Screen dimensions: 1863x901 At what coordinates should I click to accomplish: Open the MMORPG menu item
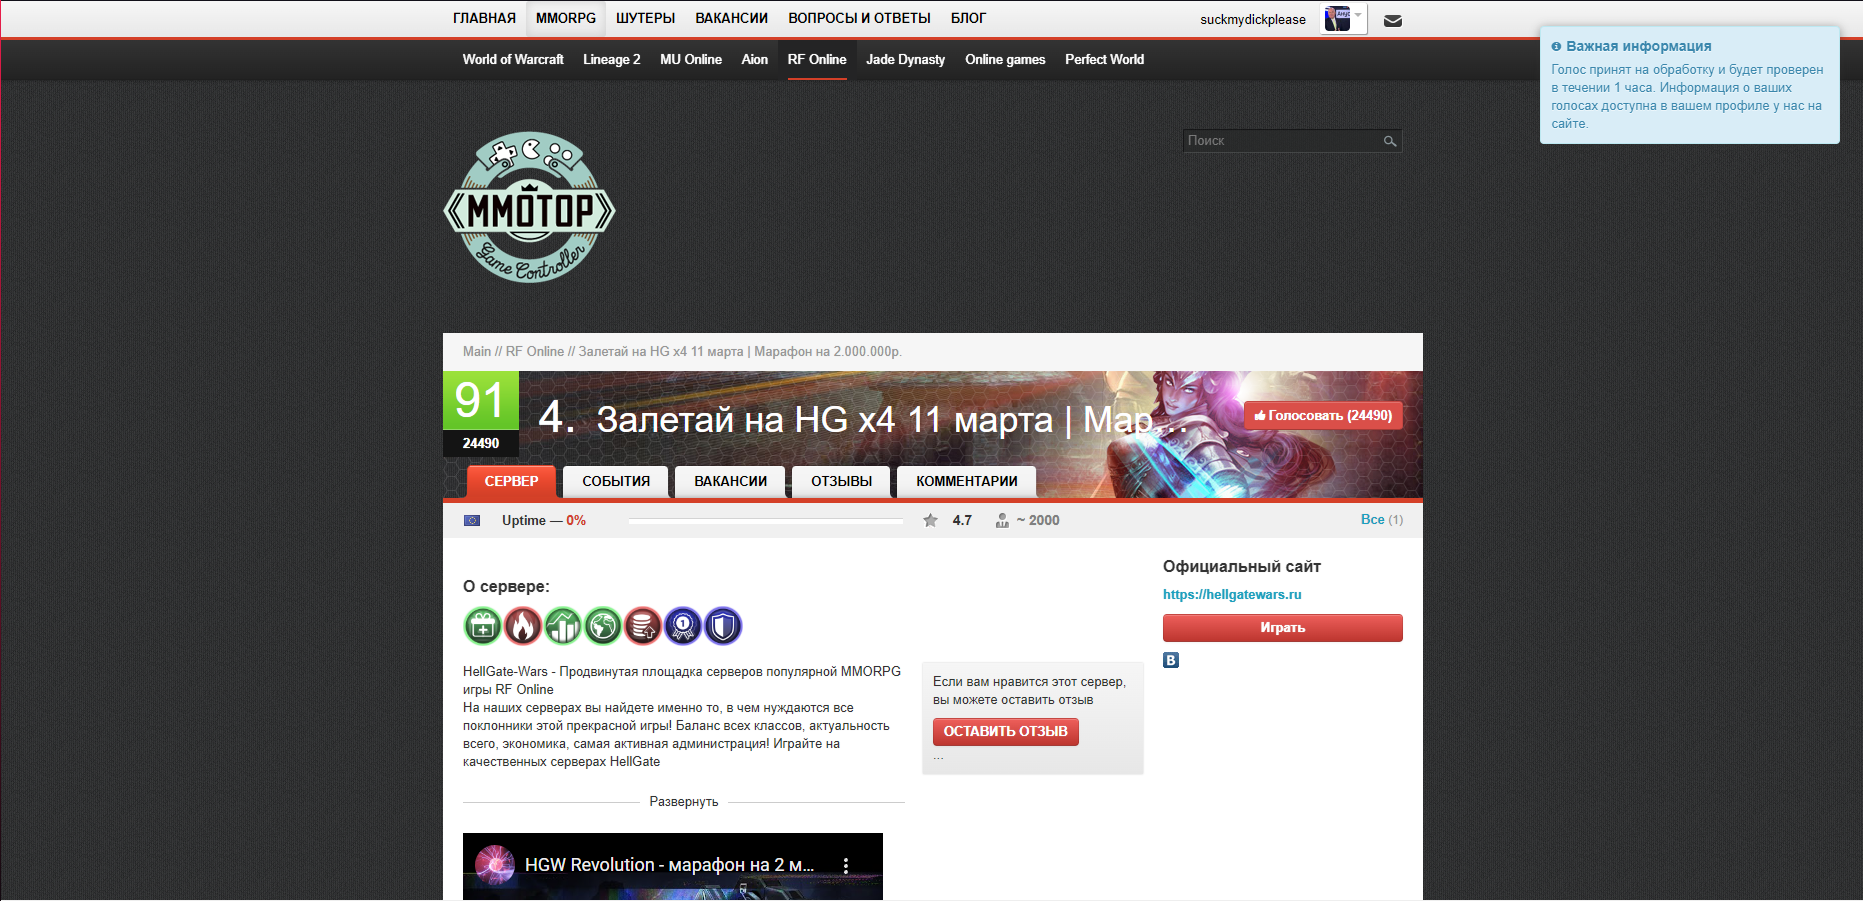pyautogui.click(x=566, y=18)
